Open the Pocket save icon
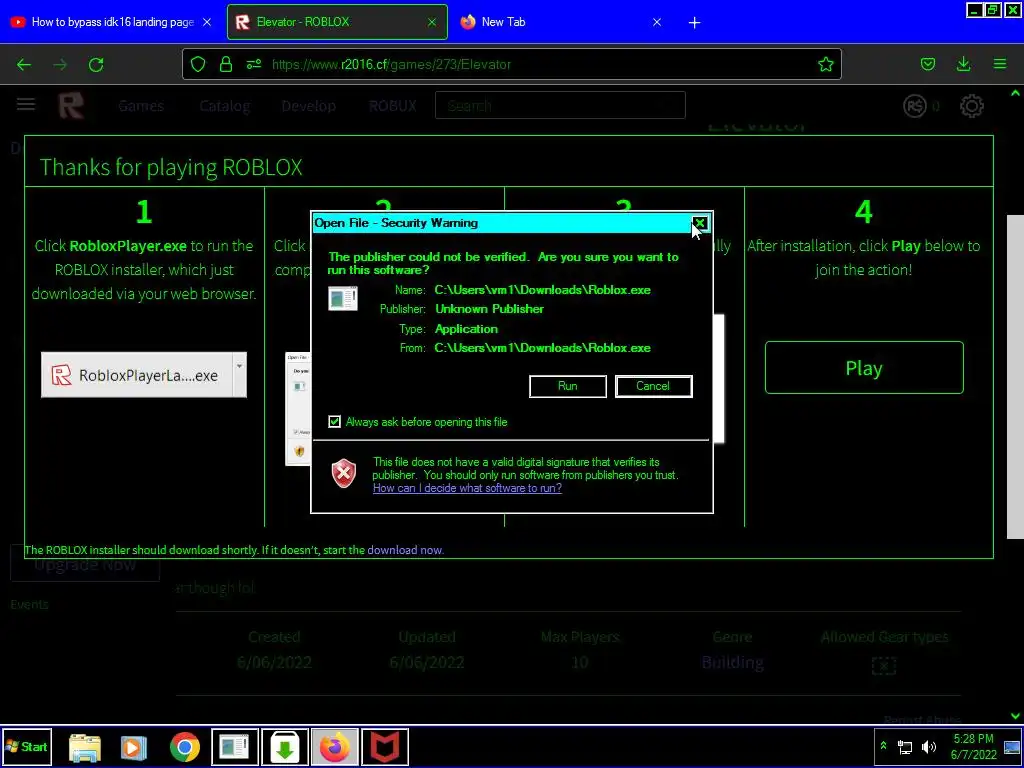Viewport: 1024px width, 768px height. pyautogui.click(x=927, y=64)
